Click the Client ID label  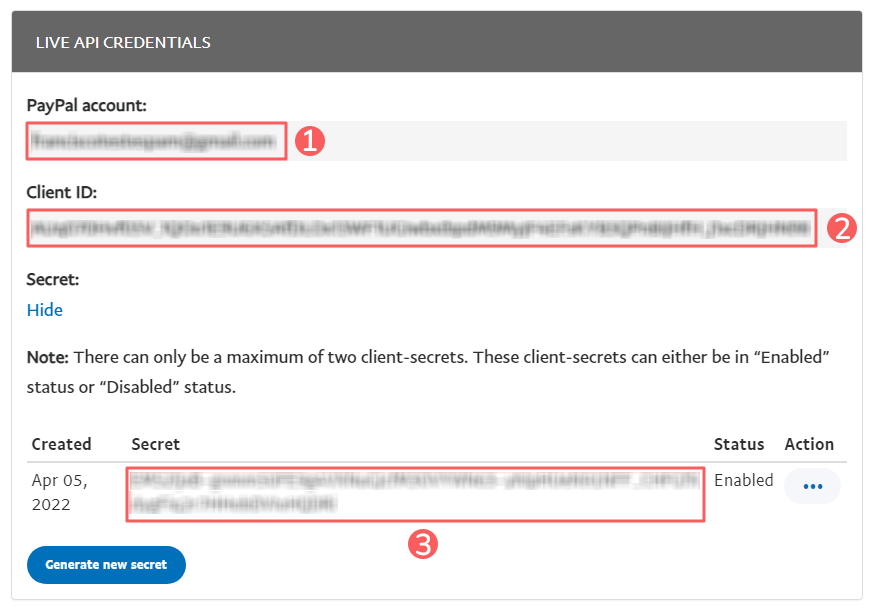[61, 193]
